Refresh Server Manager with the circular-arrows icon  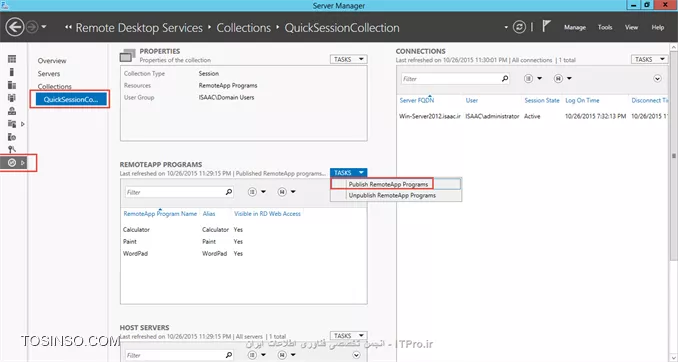[519, 27]
